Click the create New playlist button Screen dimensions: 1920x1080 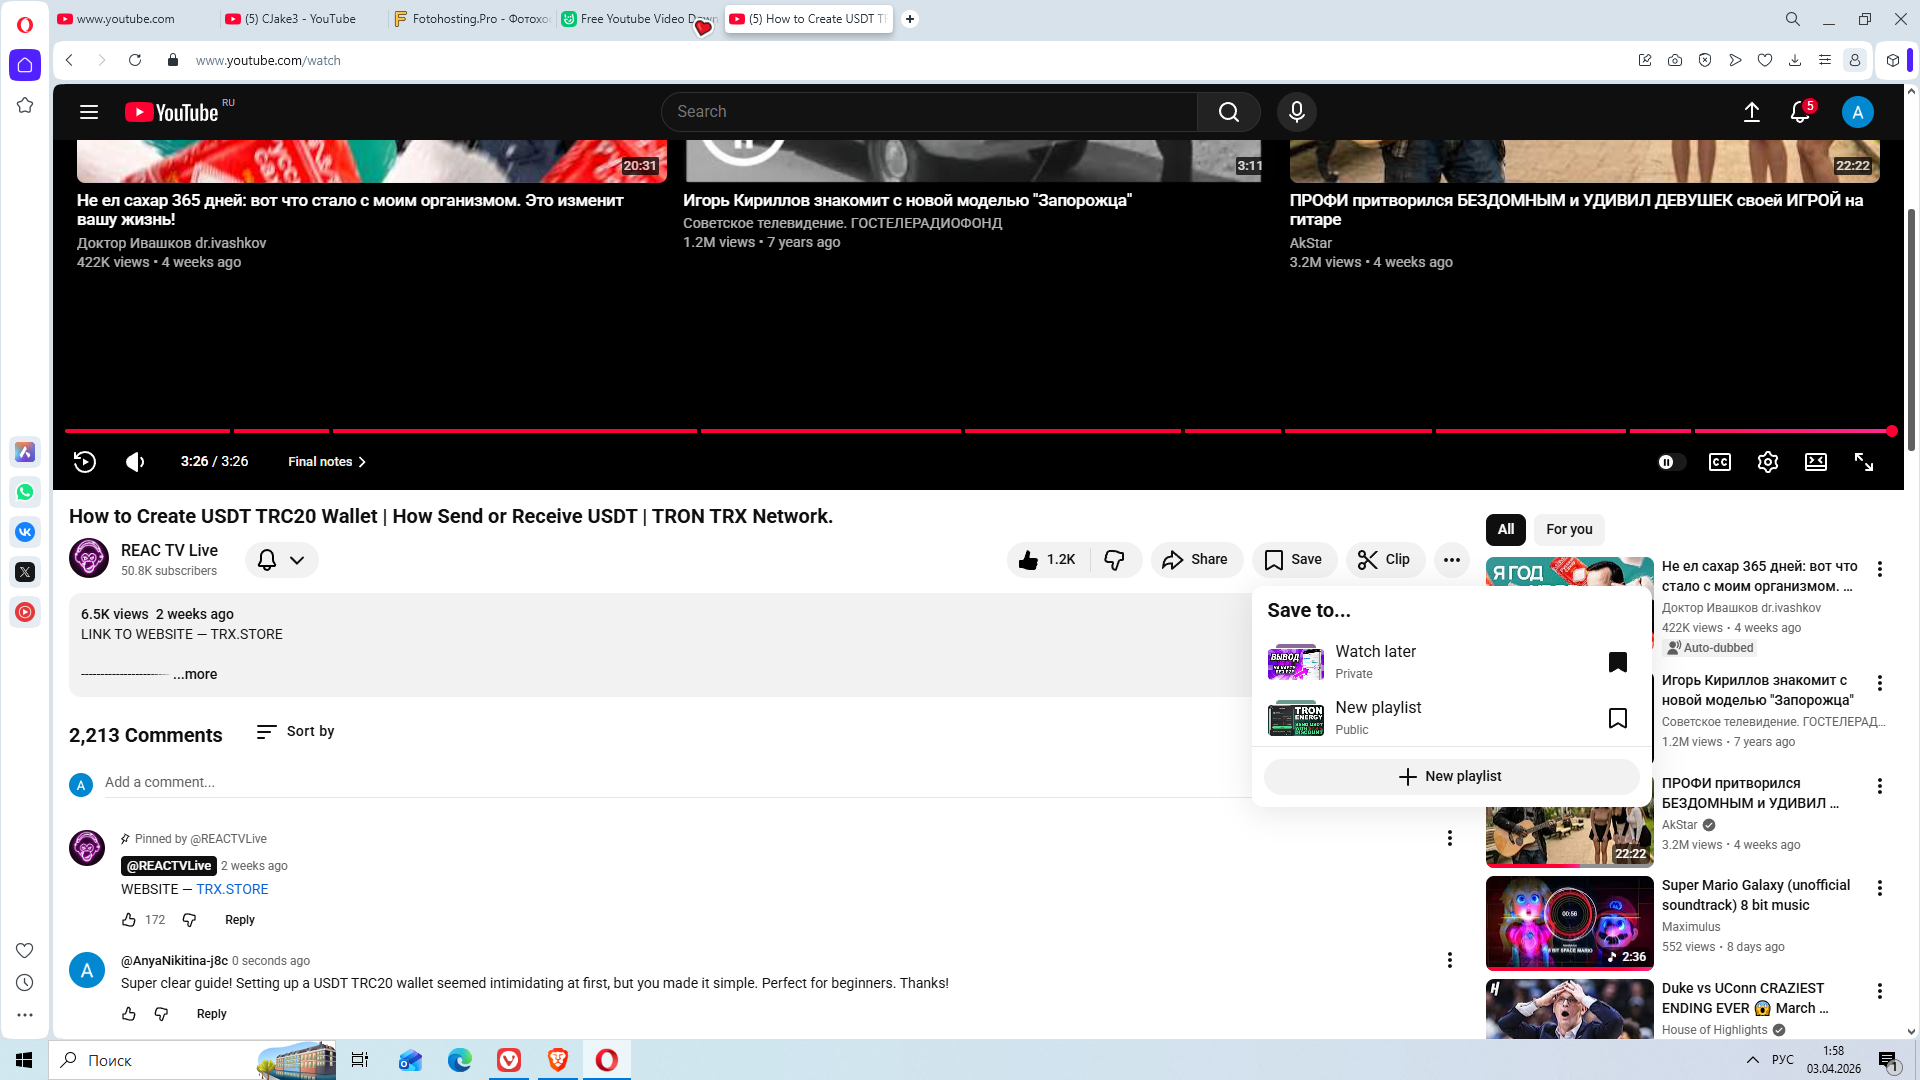1450,777
